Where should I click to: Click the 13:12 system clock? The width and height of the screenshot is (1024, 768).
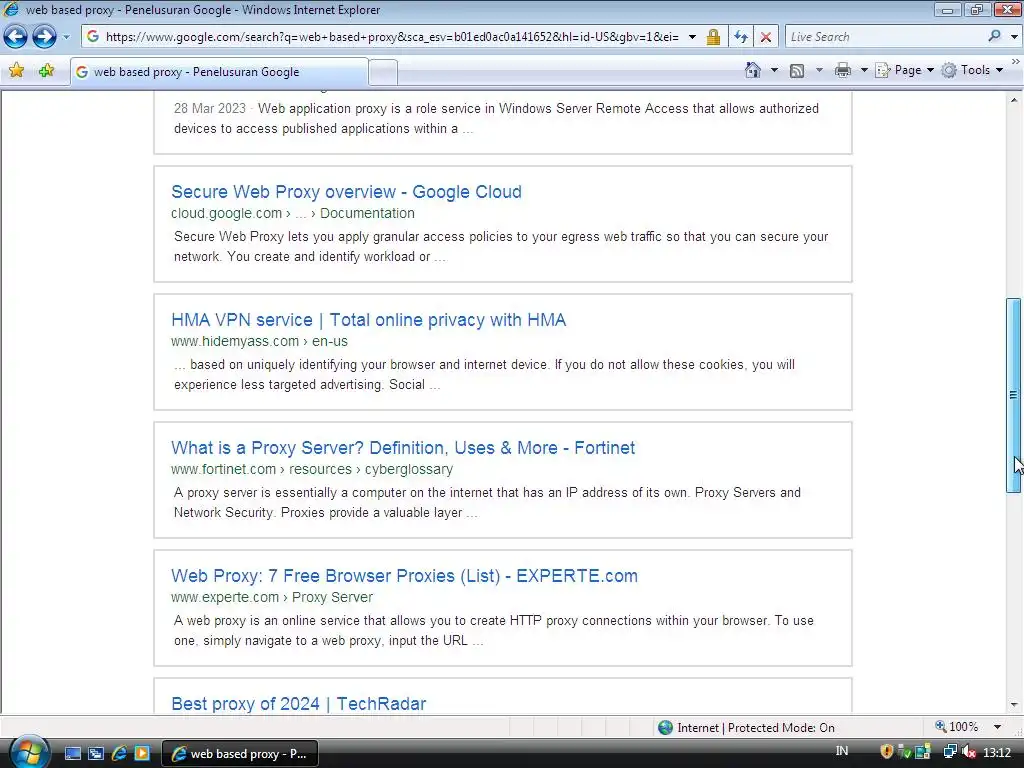point(997,753)
